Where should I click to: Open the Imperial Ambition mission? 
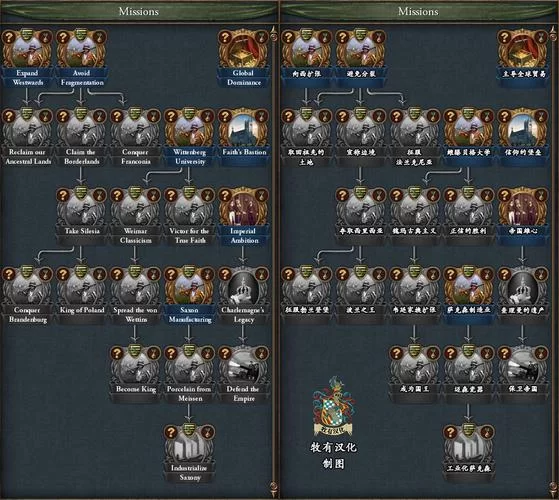click(243, 208)
